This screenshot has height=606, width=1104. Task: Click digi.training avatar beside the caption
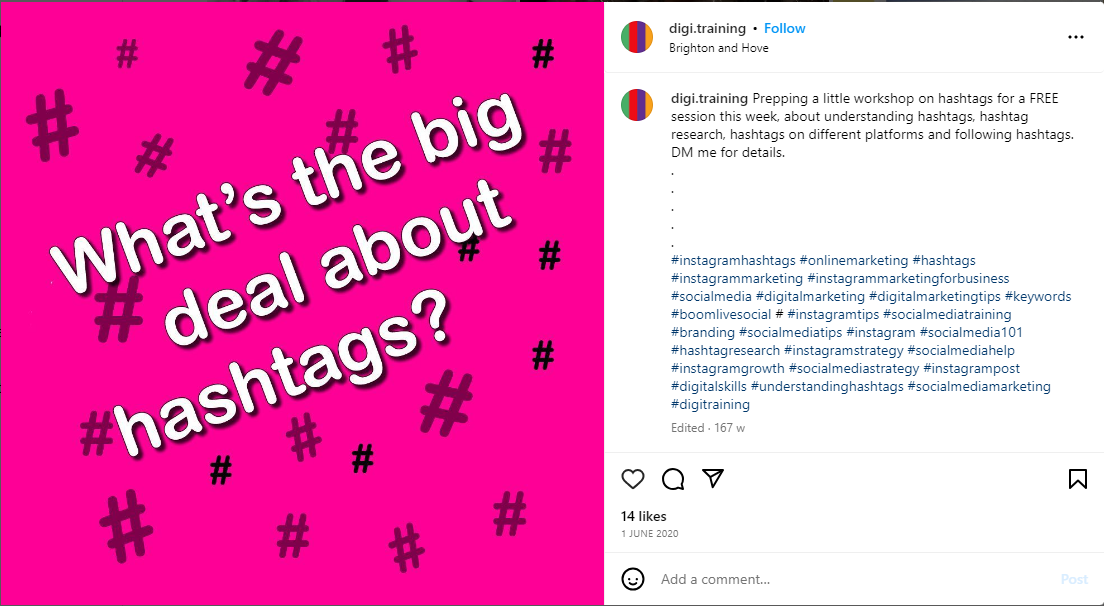click(x=637, y=105)
